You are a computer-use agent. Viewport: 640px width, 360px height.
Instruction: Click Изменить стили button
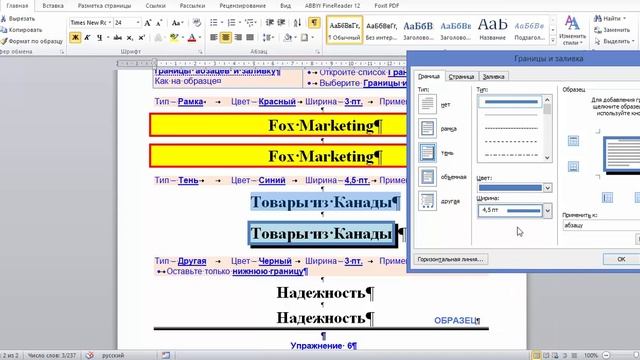[572, 30]
